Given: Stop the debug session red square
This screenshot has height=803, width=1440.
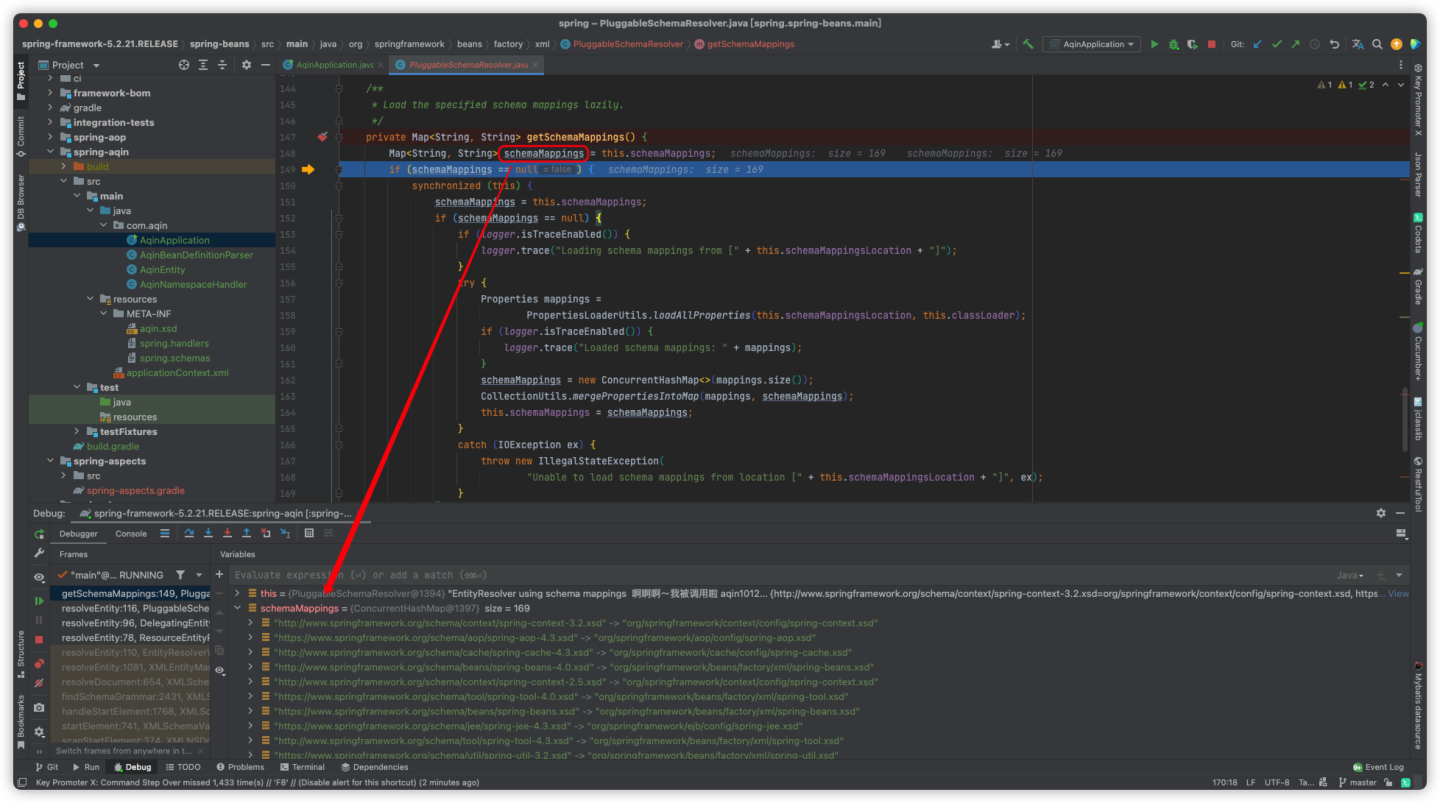Looking at the screenshot, I should click(39, 639).
